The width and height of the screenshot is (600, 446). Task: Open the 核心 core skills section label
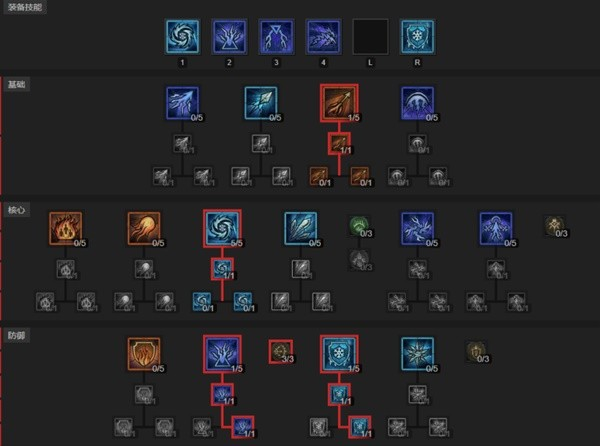(16, 210)
